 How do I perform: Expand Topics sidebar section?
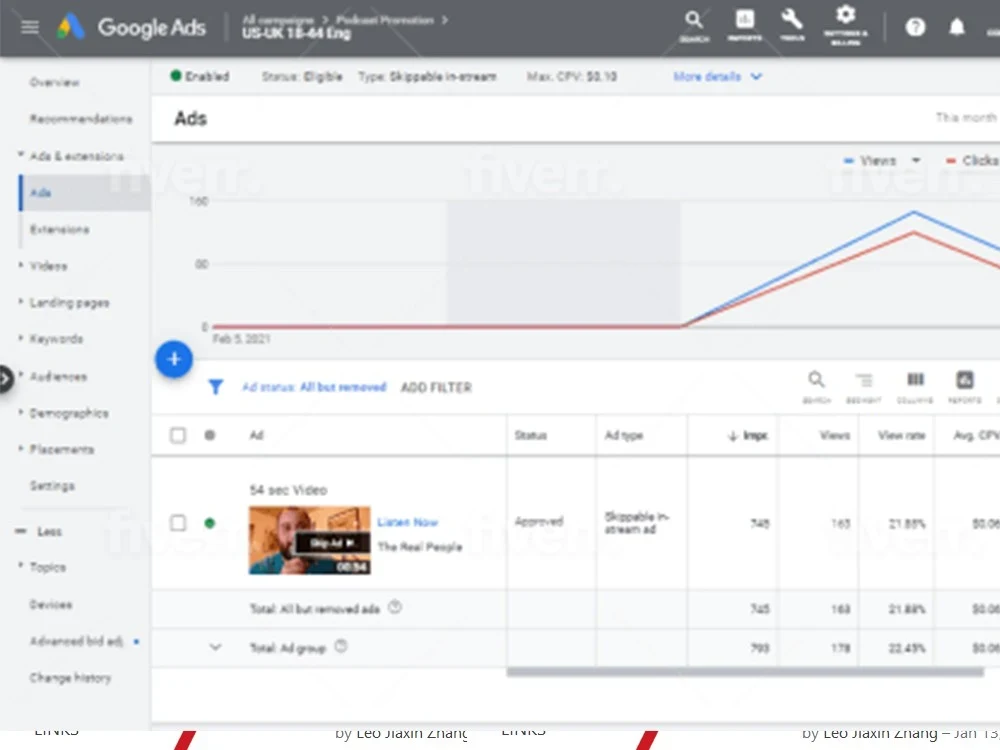(20, 566)
